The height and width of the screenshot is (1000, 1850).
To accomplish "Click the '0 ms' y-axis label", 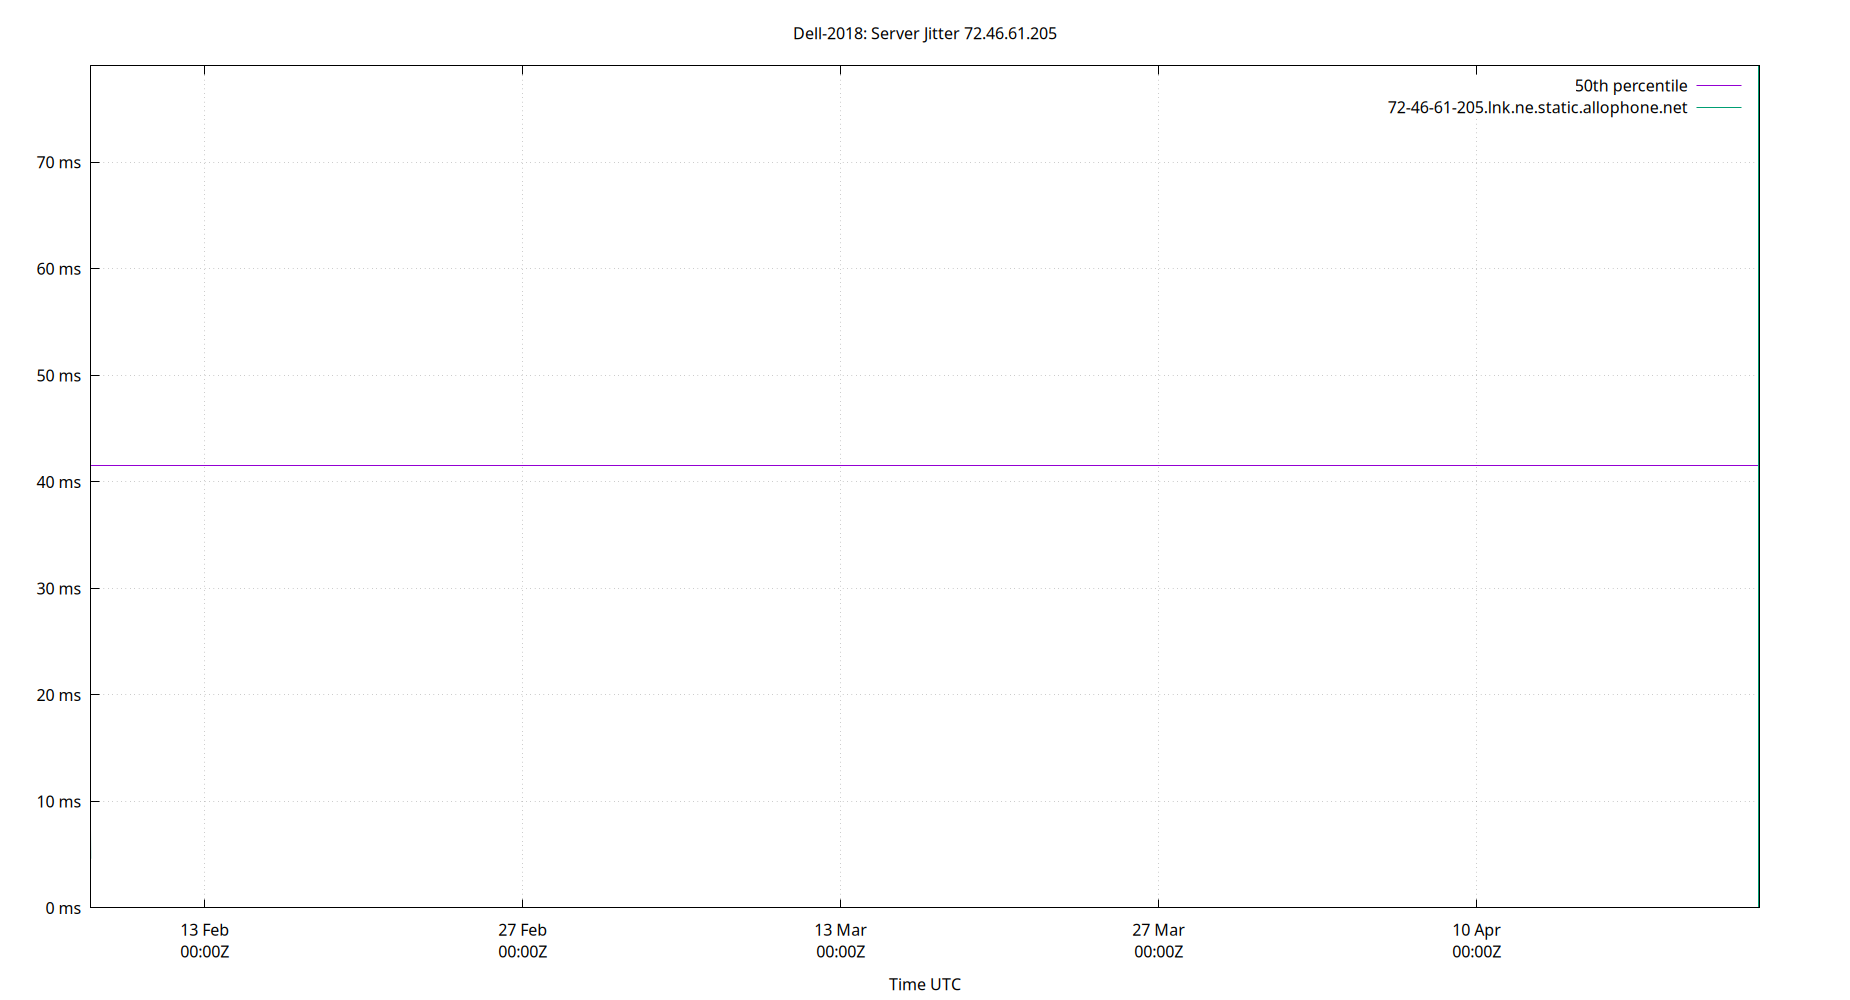I will tap(64, 907).
